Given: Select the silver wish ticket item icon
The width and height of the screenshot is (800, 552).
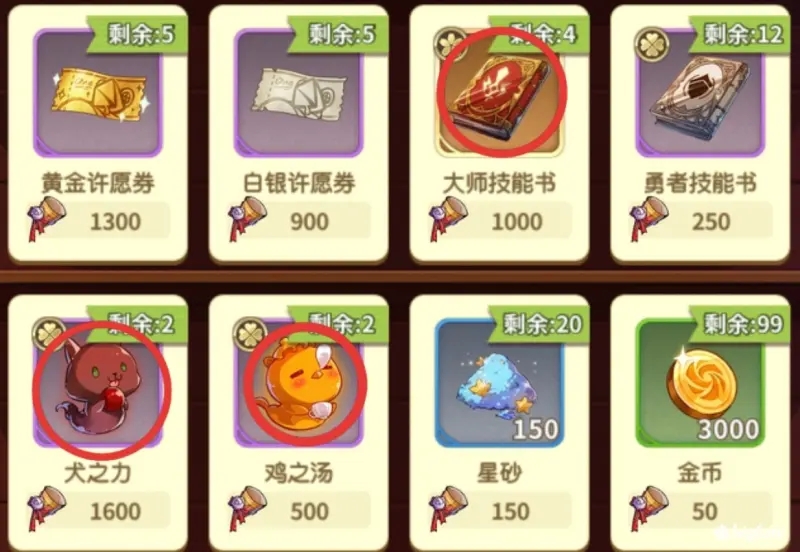Looking at the screenshot, I should [298, 93].
